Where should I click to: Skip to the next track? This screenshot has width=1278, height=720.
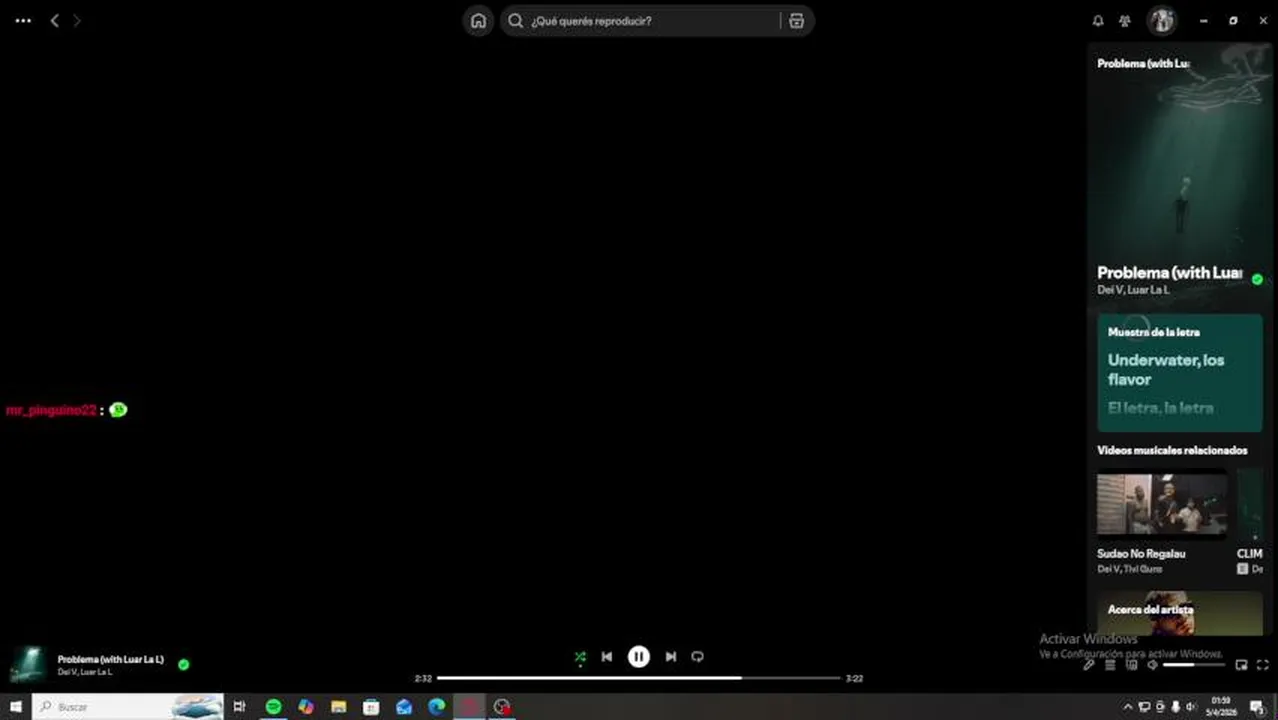coord(671,657)
